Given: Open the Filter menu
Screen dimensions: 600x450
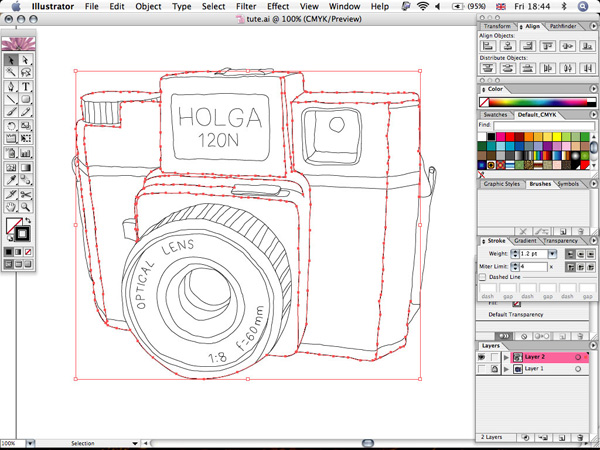Looking at the screenshot, I should click(246, 7).
